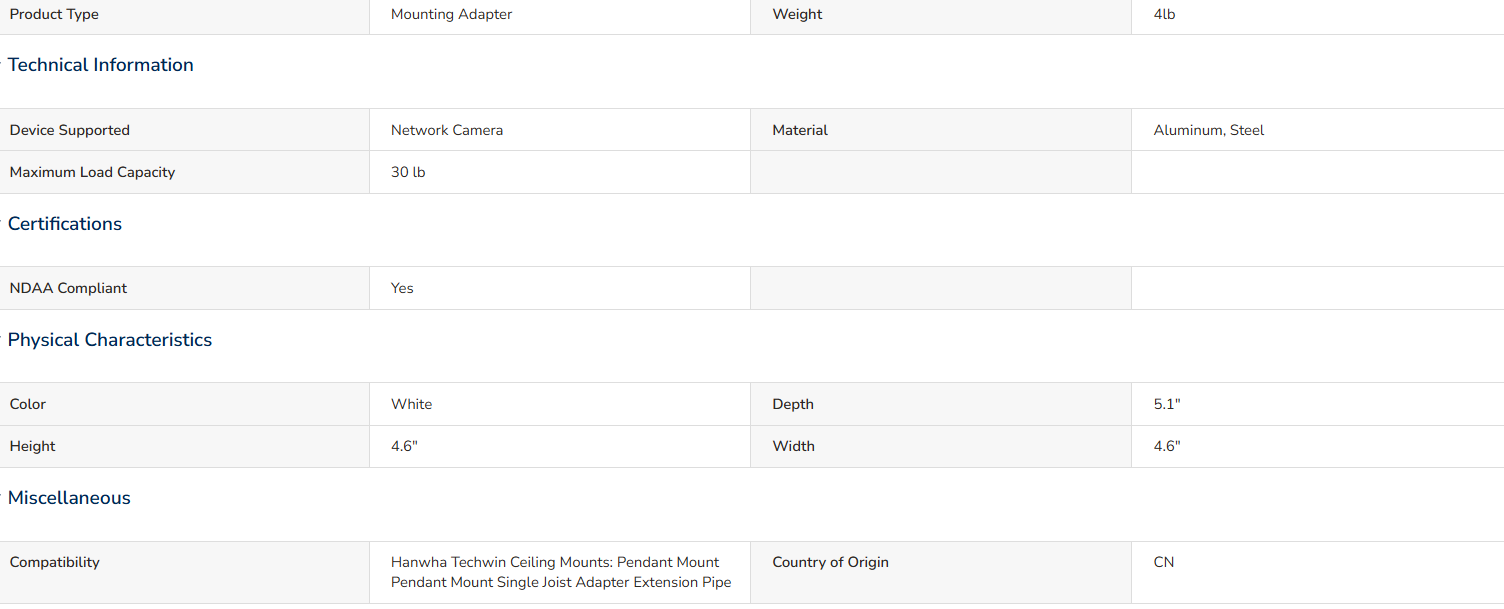Click the CN country value
This screenshot has height=609, width=1504.
pyautogui.click(x=1164, y=562)
